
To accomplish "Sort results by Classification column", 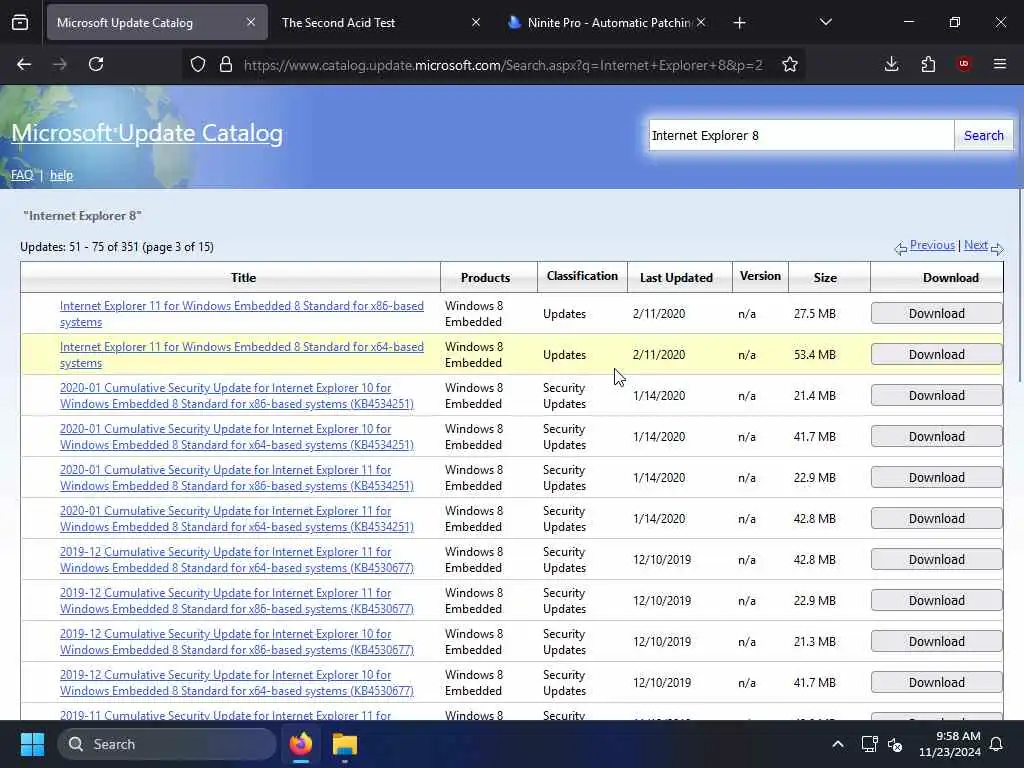I will tap(582, 276).
